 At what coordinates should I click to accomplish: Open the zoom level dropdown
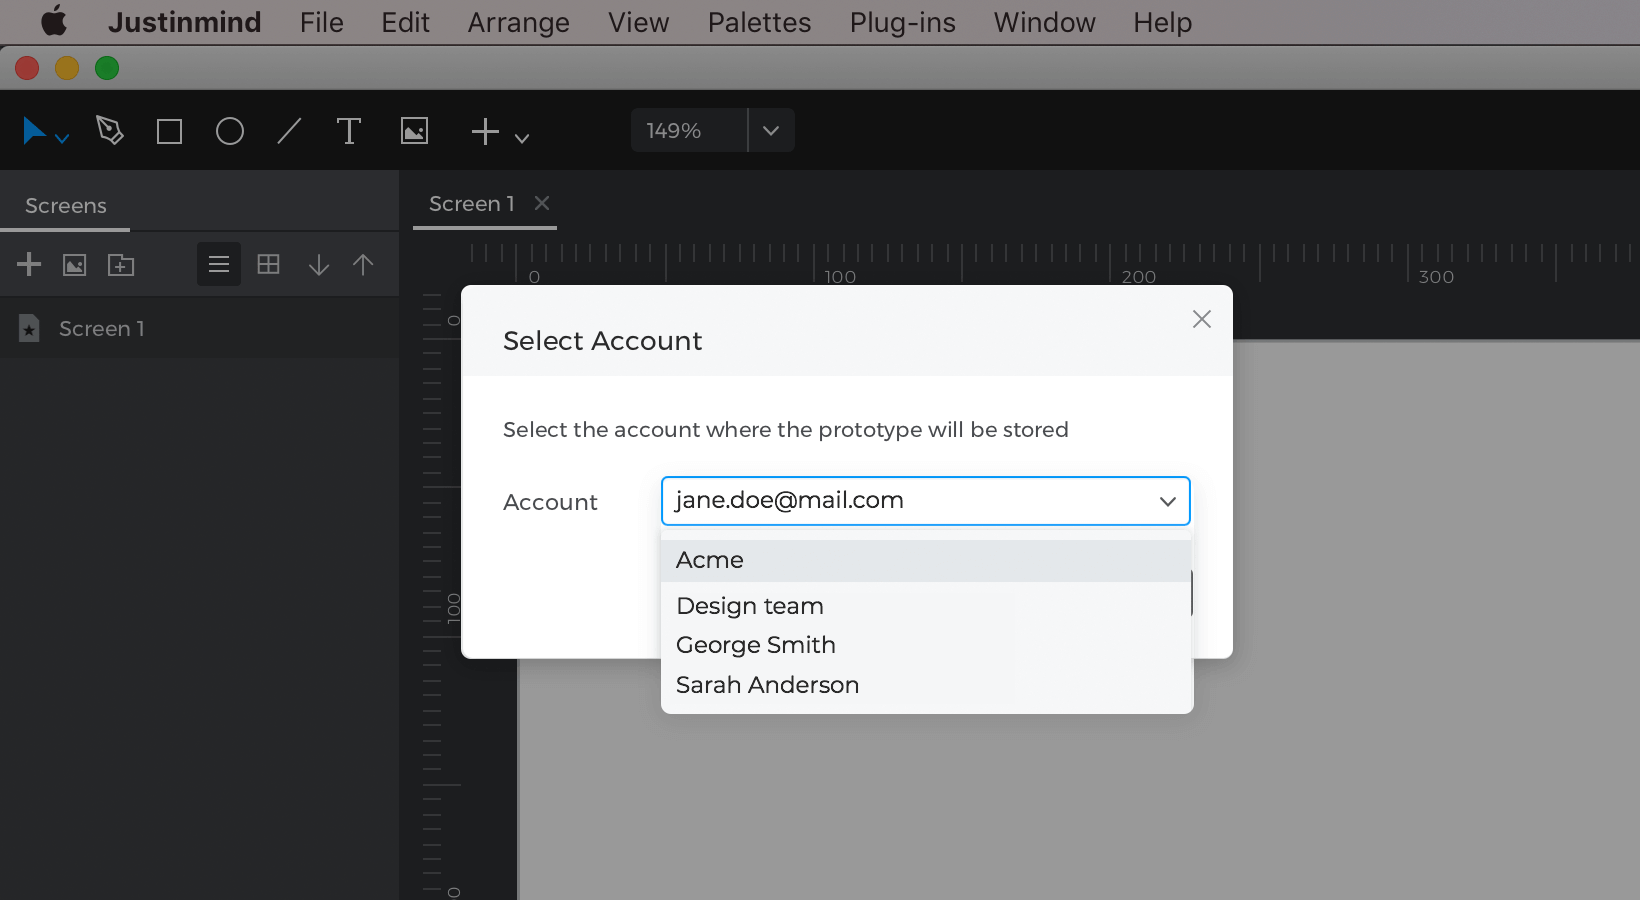click(771, 130)
